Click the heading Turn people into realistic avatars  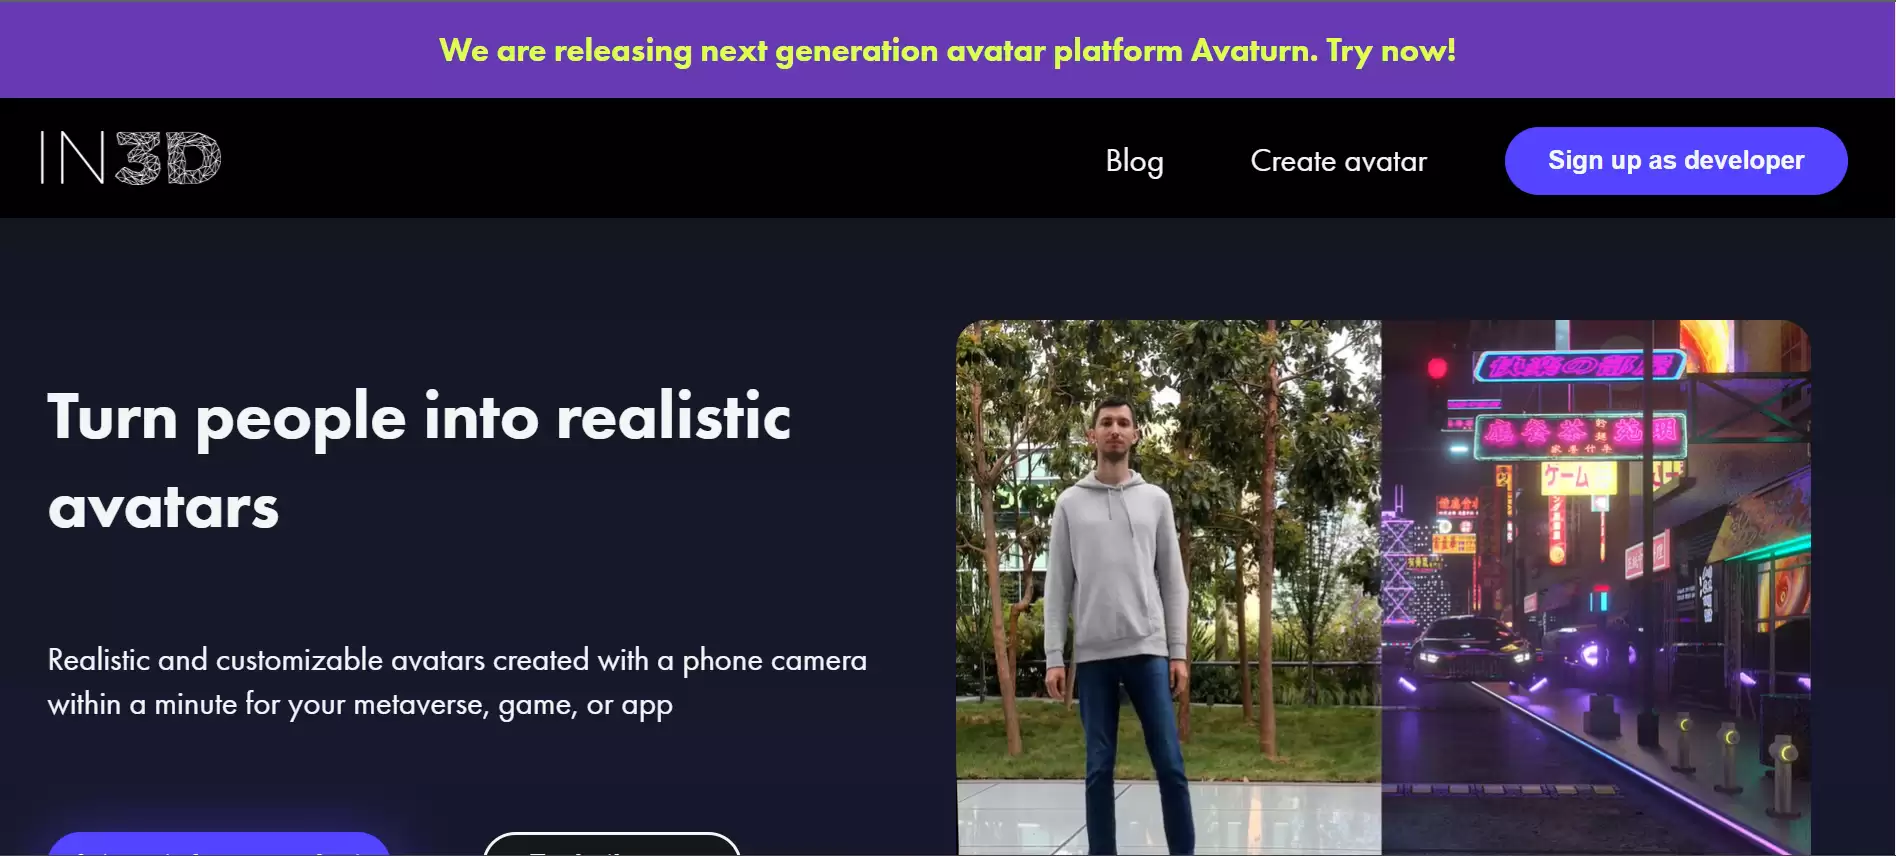(x=419, y=461)
